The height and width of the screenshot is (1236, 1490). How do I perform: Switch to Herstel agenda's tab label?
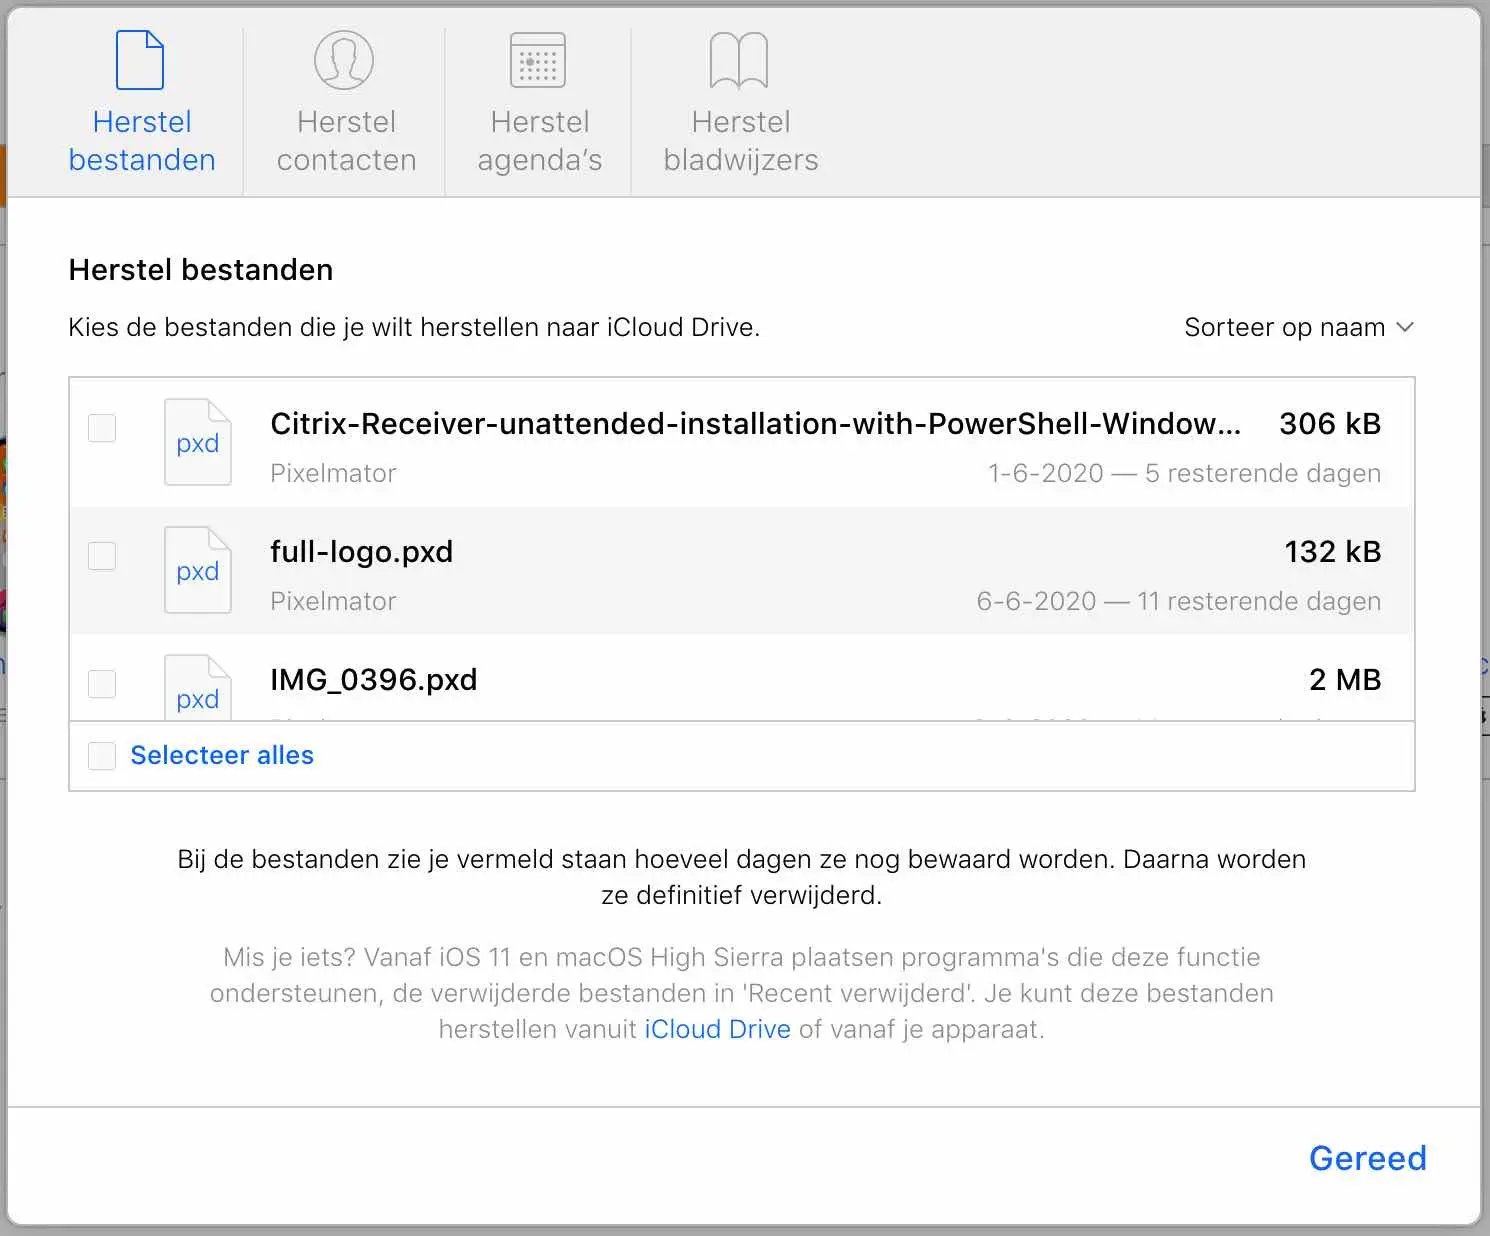540,141
